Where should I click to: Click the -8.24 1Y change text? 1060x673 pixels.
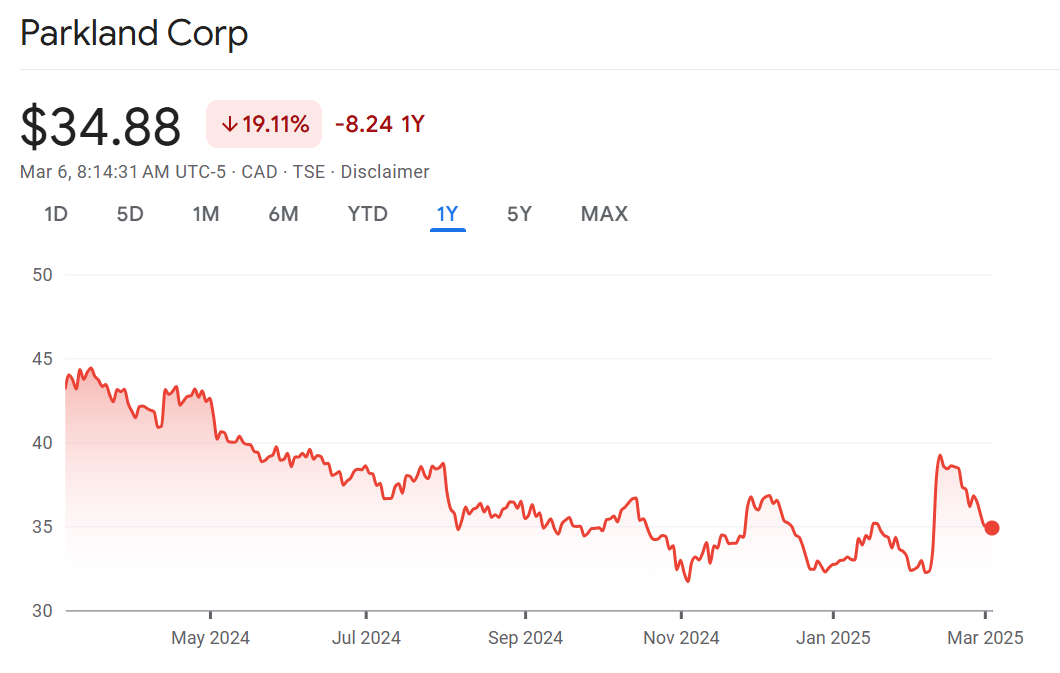(x=380, y=125)
